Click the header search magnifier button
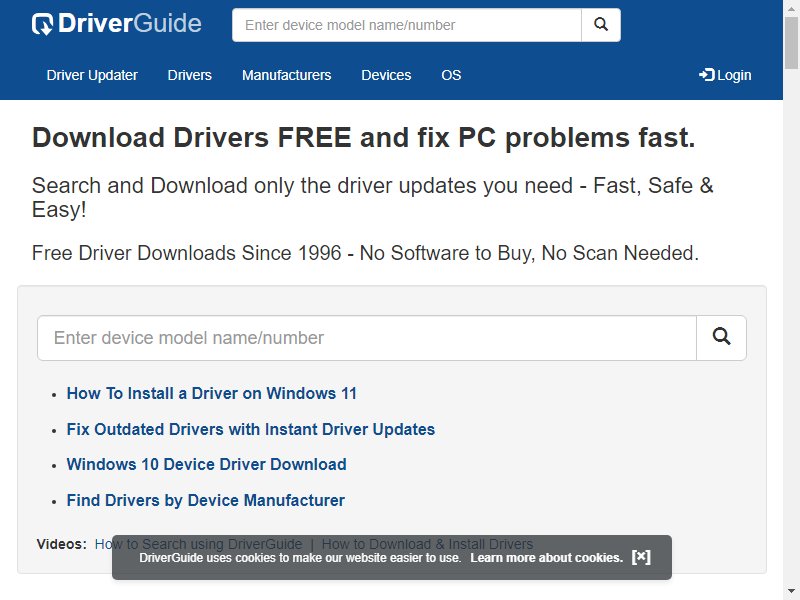Screen dimensions: 800x600 pyautogui.click(x=601, y=25)
